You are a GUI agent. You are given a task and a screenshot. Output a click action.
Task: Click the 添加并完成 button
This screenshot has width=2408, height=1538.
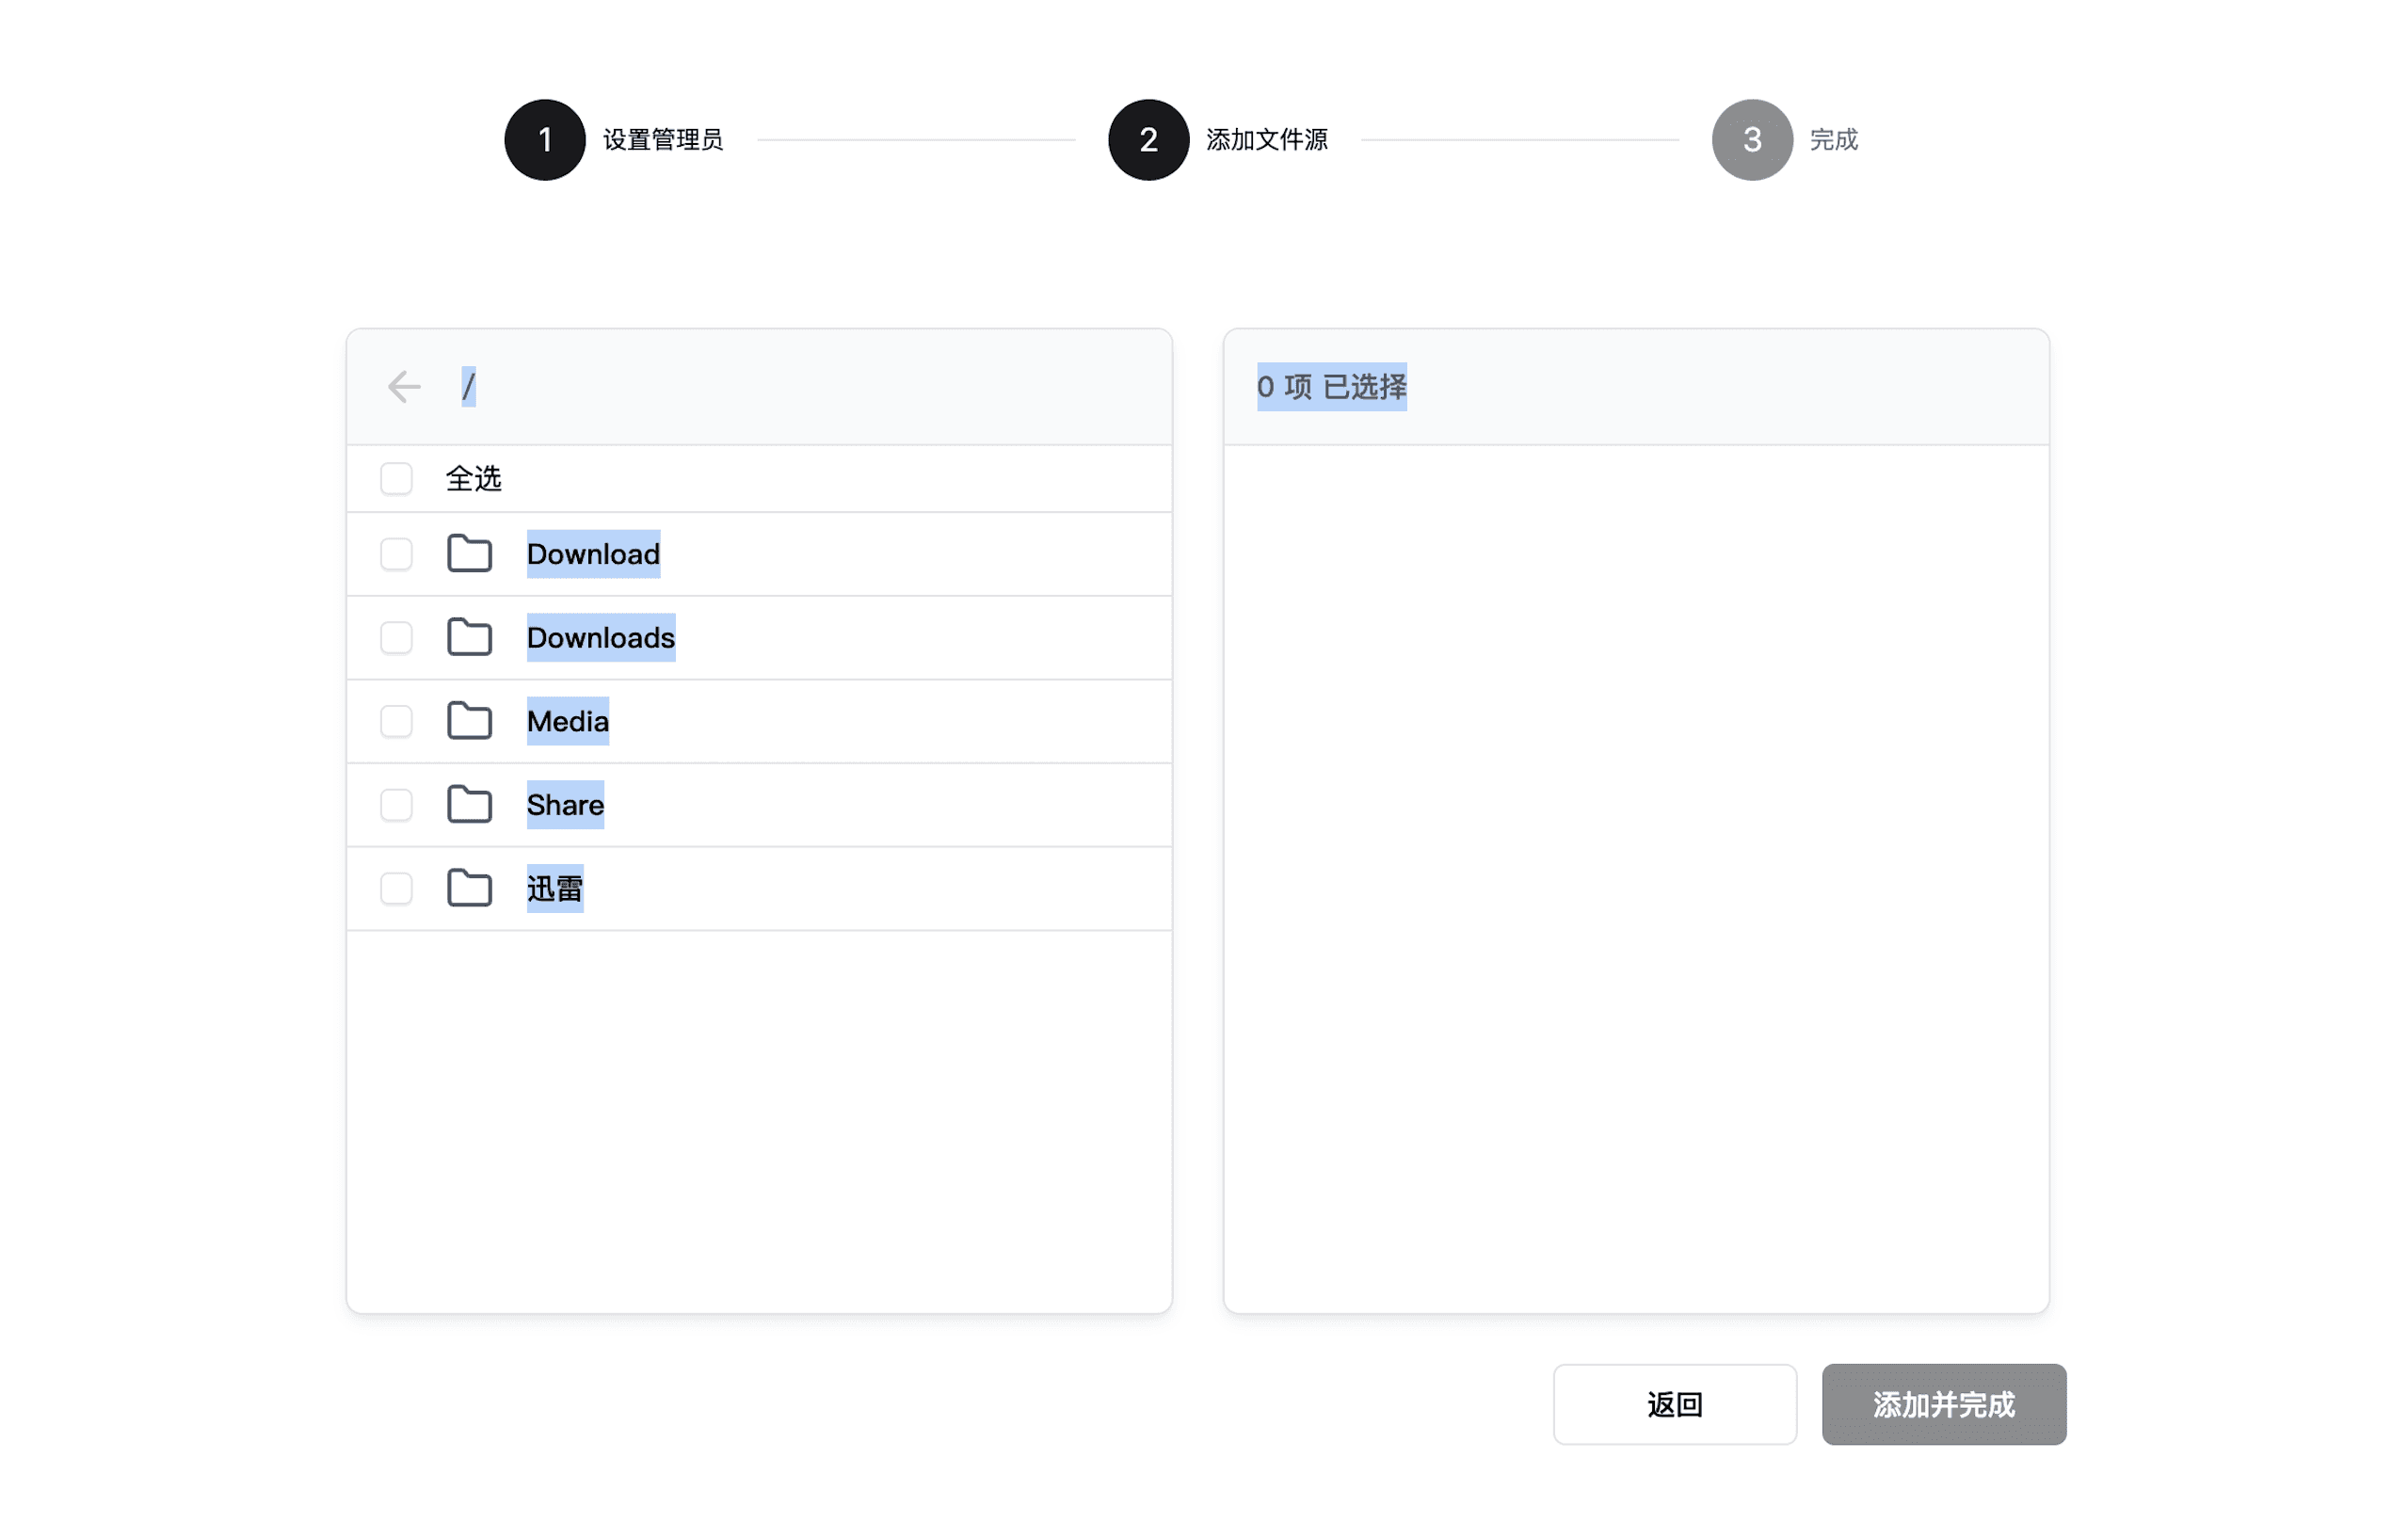[1943, 1404]
